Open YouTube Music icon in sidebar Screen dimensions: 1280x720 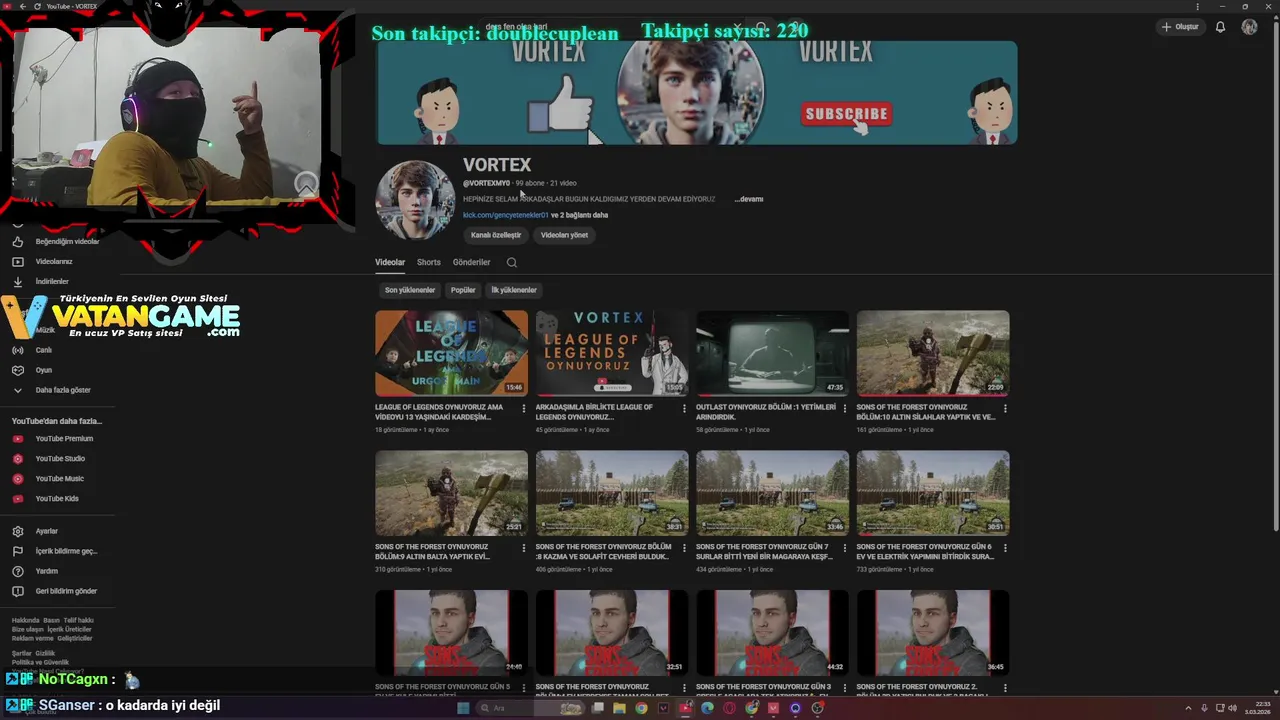[17, 478]
